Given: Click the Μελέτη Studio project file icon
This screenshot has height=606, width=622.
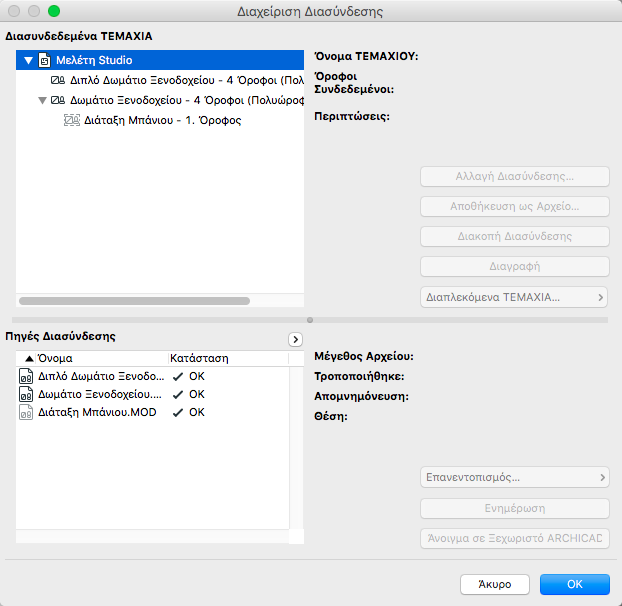Looking at the screenshot, I should point(44,60).
